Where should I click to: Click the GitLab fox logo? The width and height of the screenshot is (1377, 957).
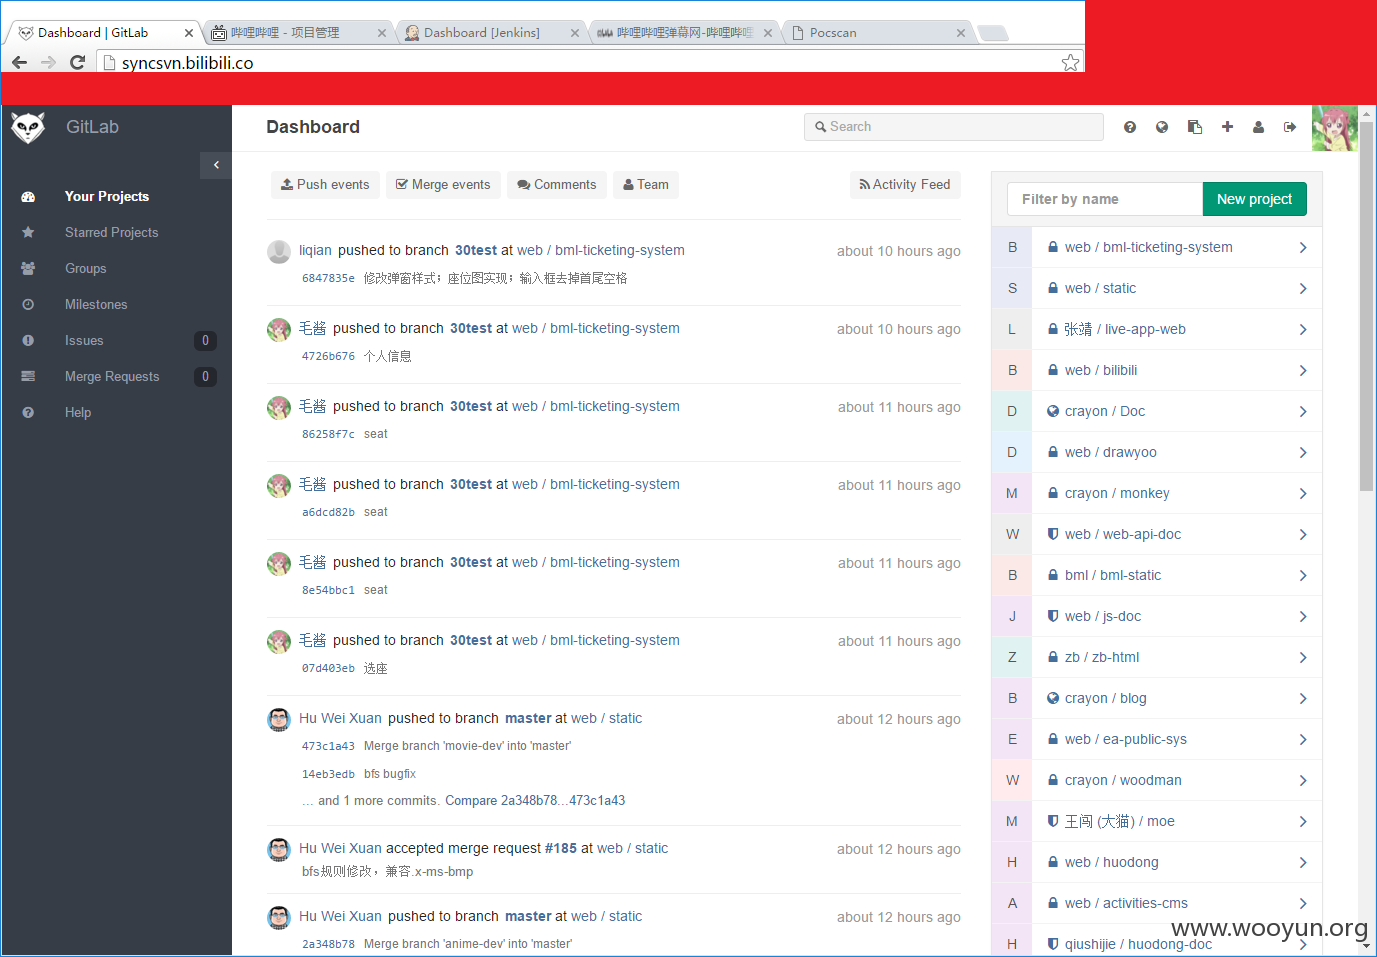(x=28, y=127)
